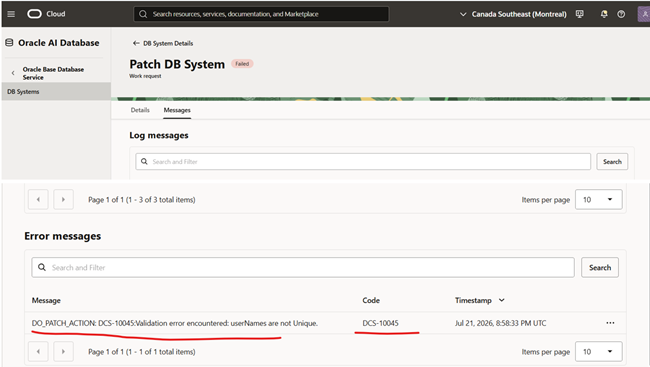Image resolution: width=650 pixels, height=367 pixels.
Task: Click the 'Page 1 of 1 (1 - 1 of 1 total items)' text
Action: [141, 352]
